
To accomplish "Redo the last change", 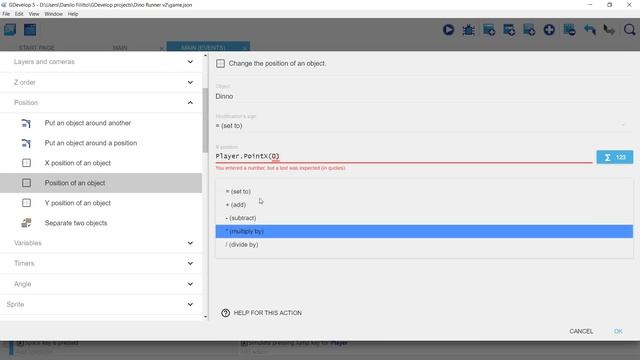I will tap(609, 30).
